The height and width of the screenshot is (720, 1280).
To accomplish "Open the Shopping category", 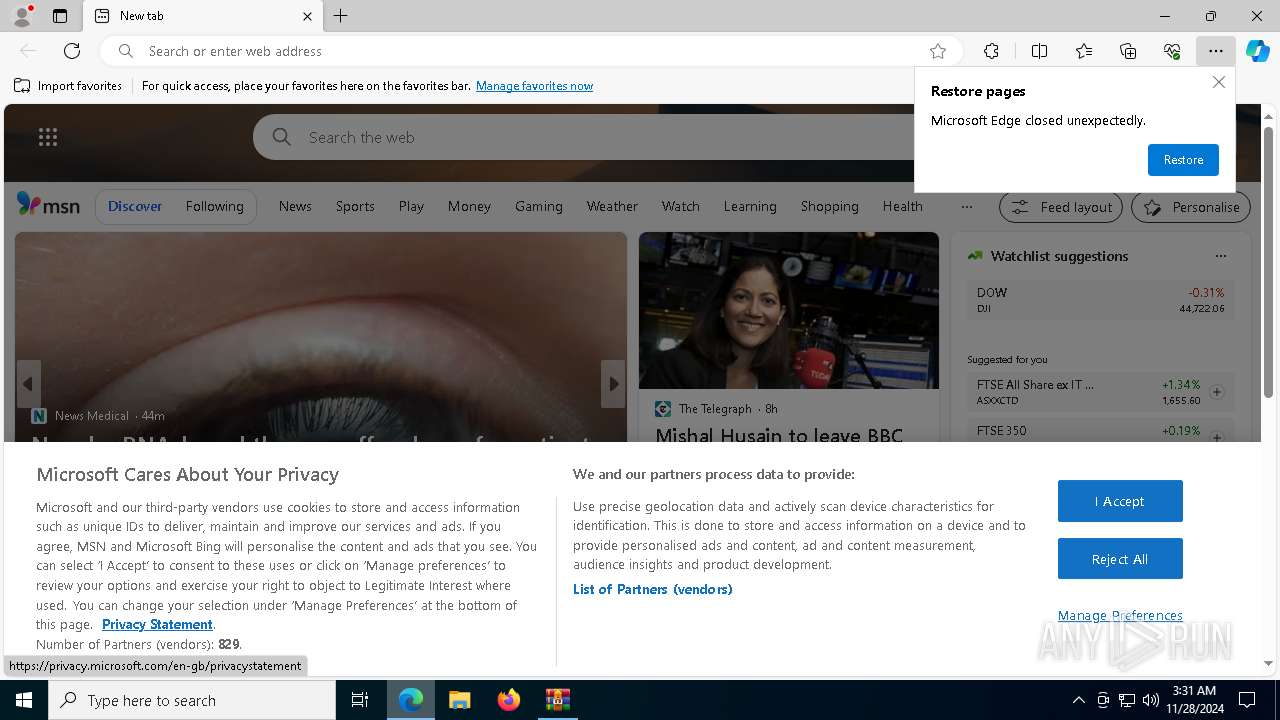I will [x=829, y=206].
